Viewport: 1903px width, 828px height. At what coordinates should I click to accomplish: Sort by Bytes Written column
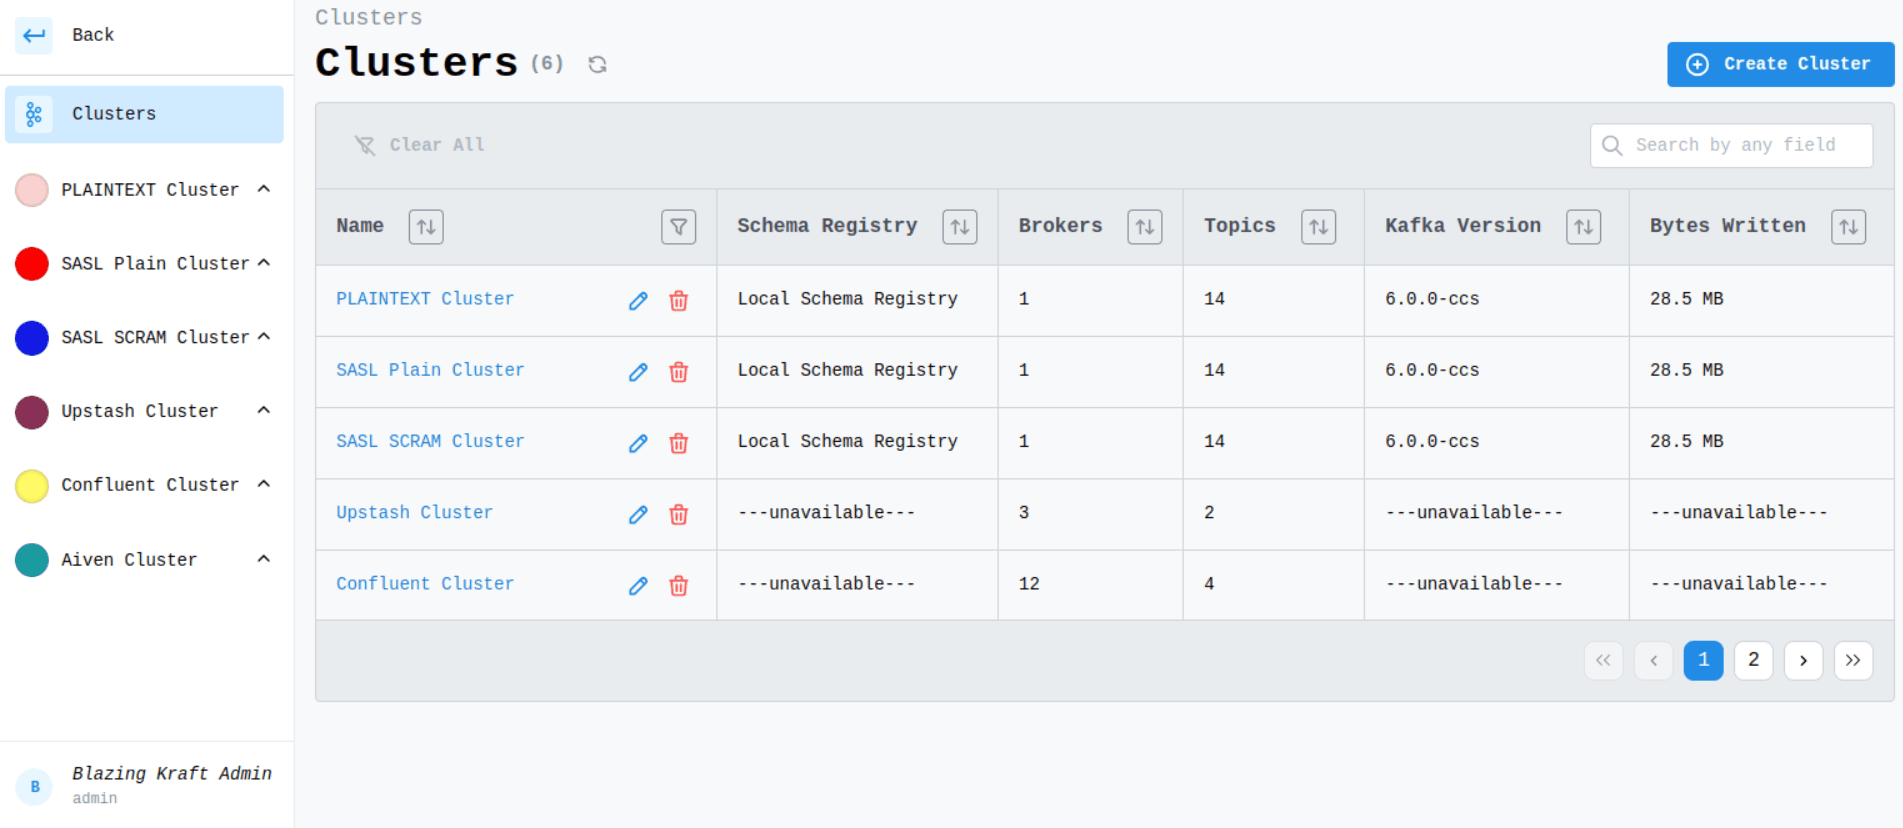tap(1848, 227)
